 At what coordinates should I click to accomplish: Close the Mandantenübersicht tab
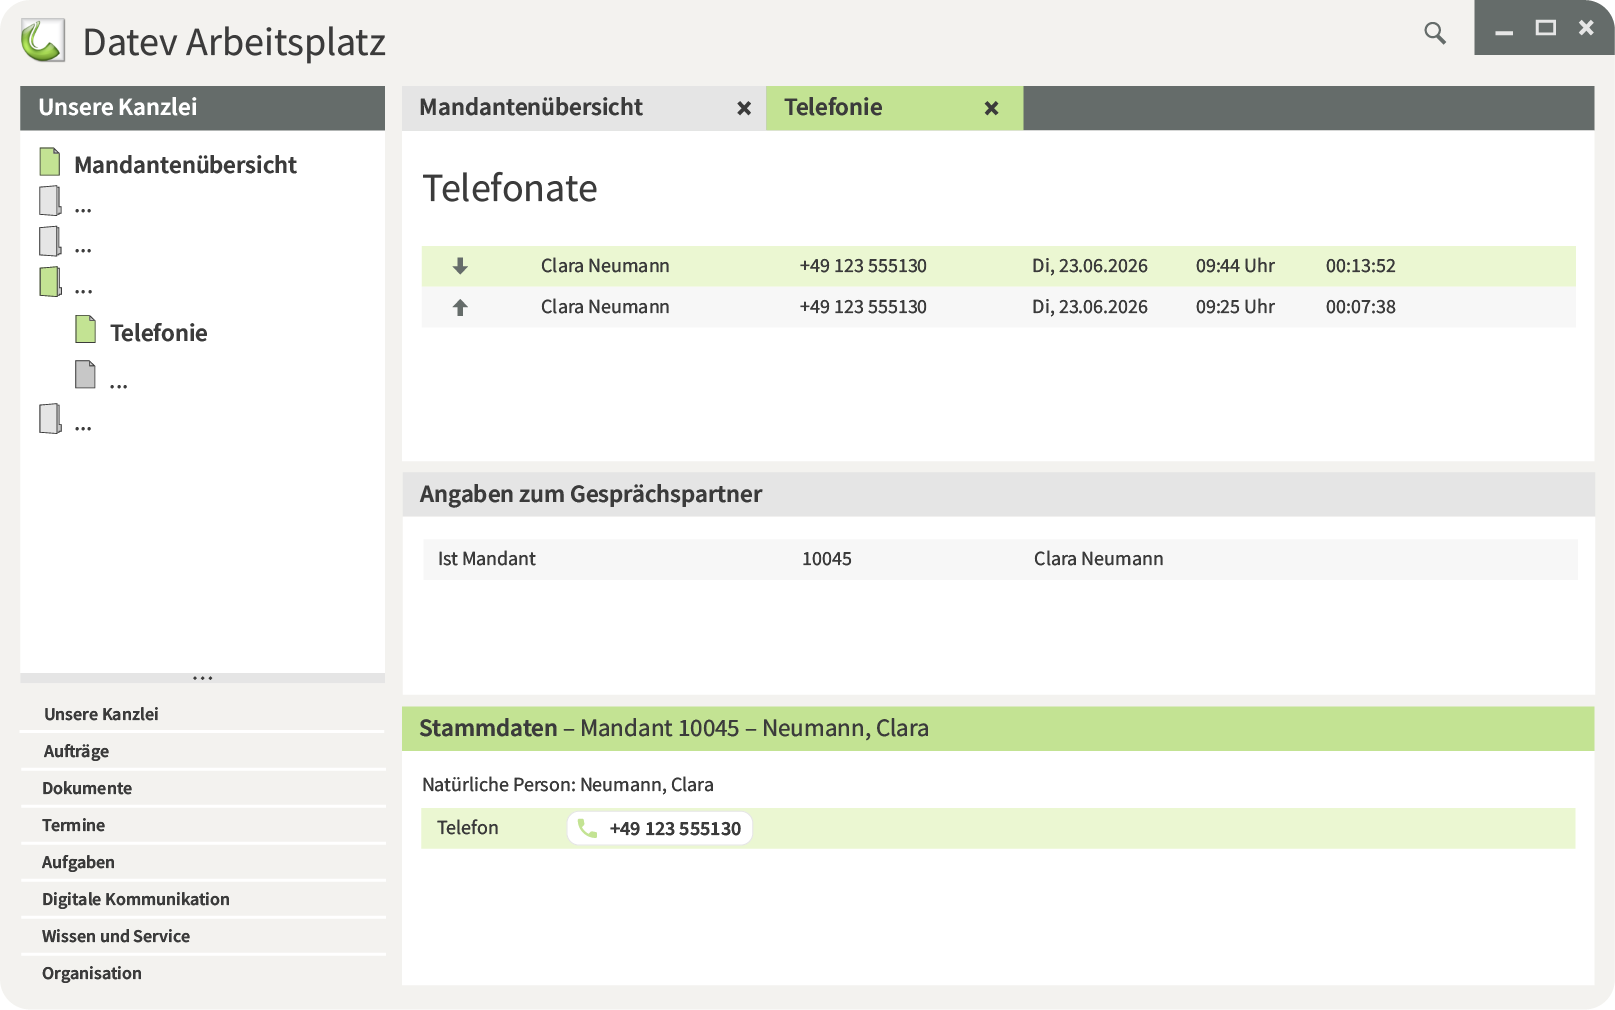[x=744, y=108]
